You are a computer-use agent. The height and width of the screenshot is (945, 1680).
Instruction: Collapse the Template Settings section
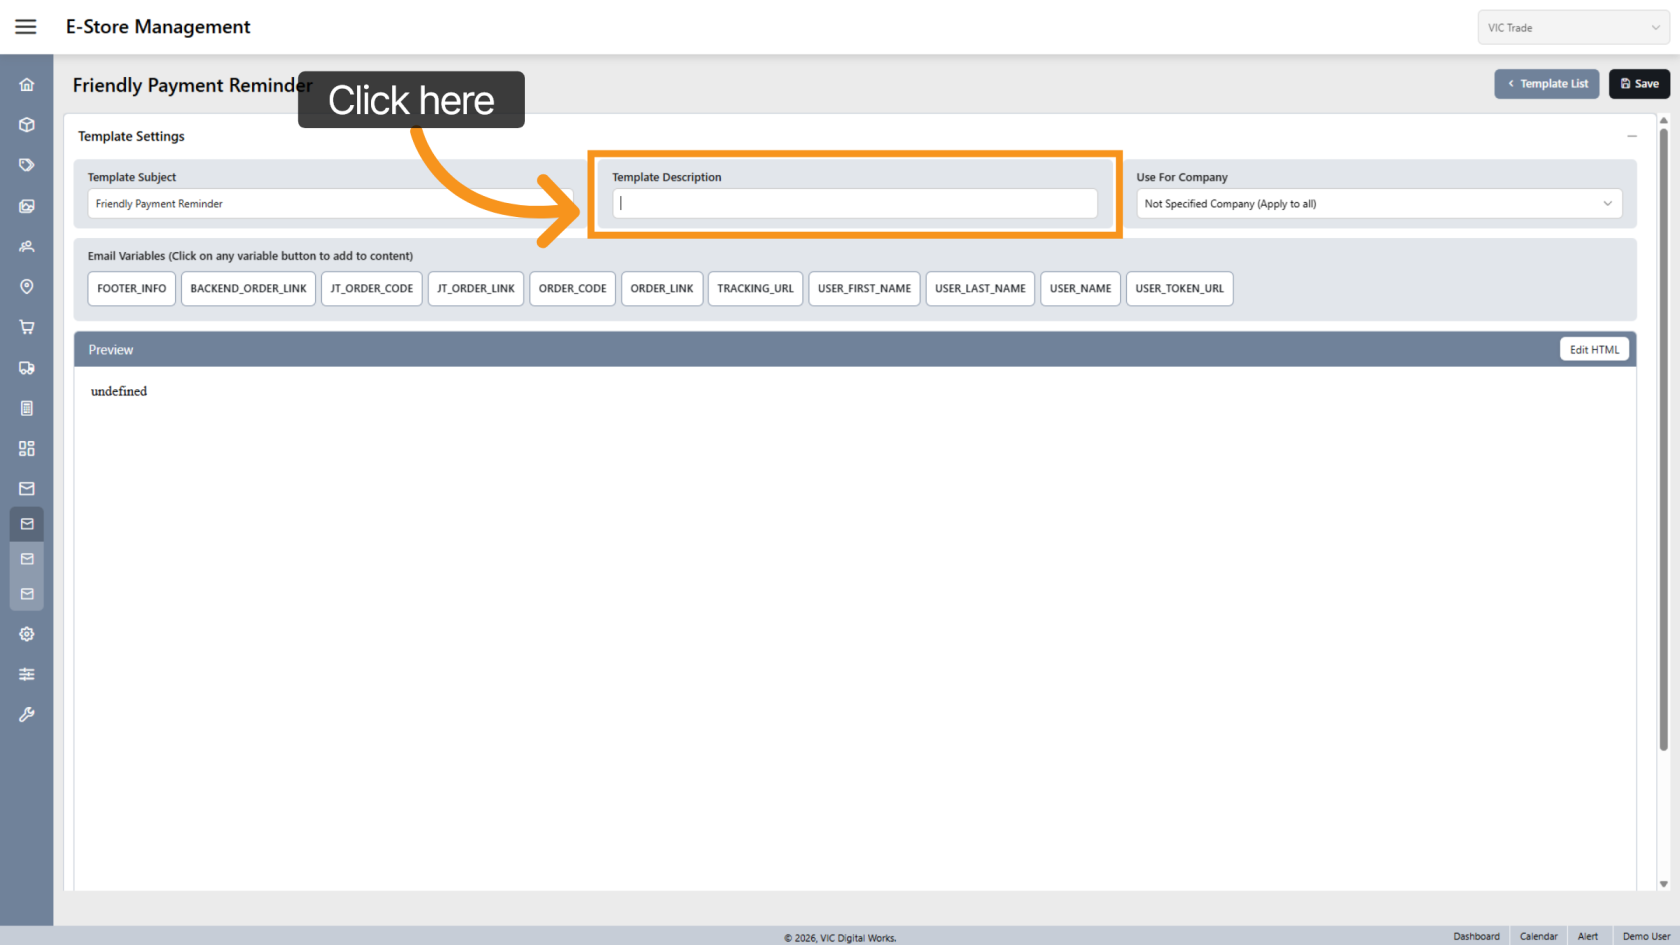coord(1632,135)
